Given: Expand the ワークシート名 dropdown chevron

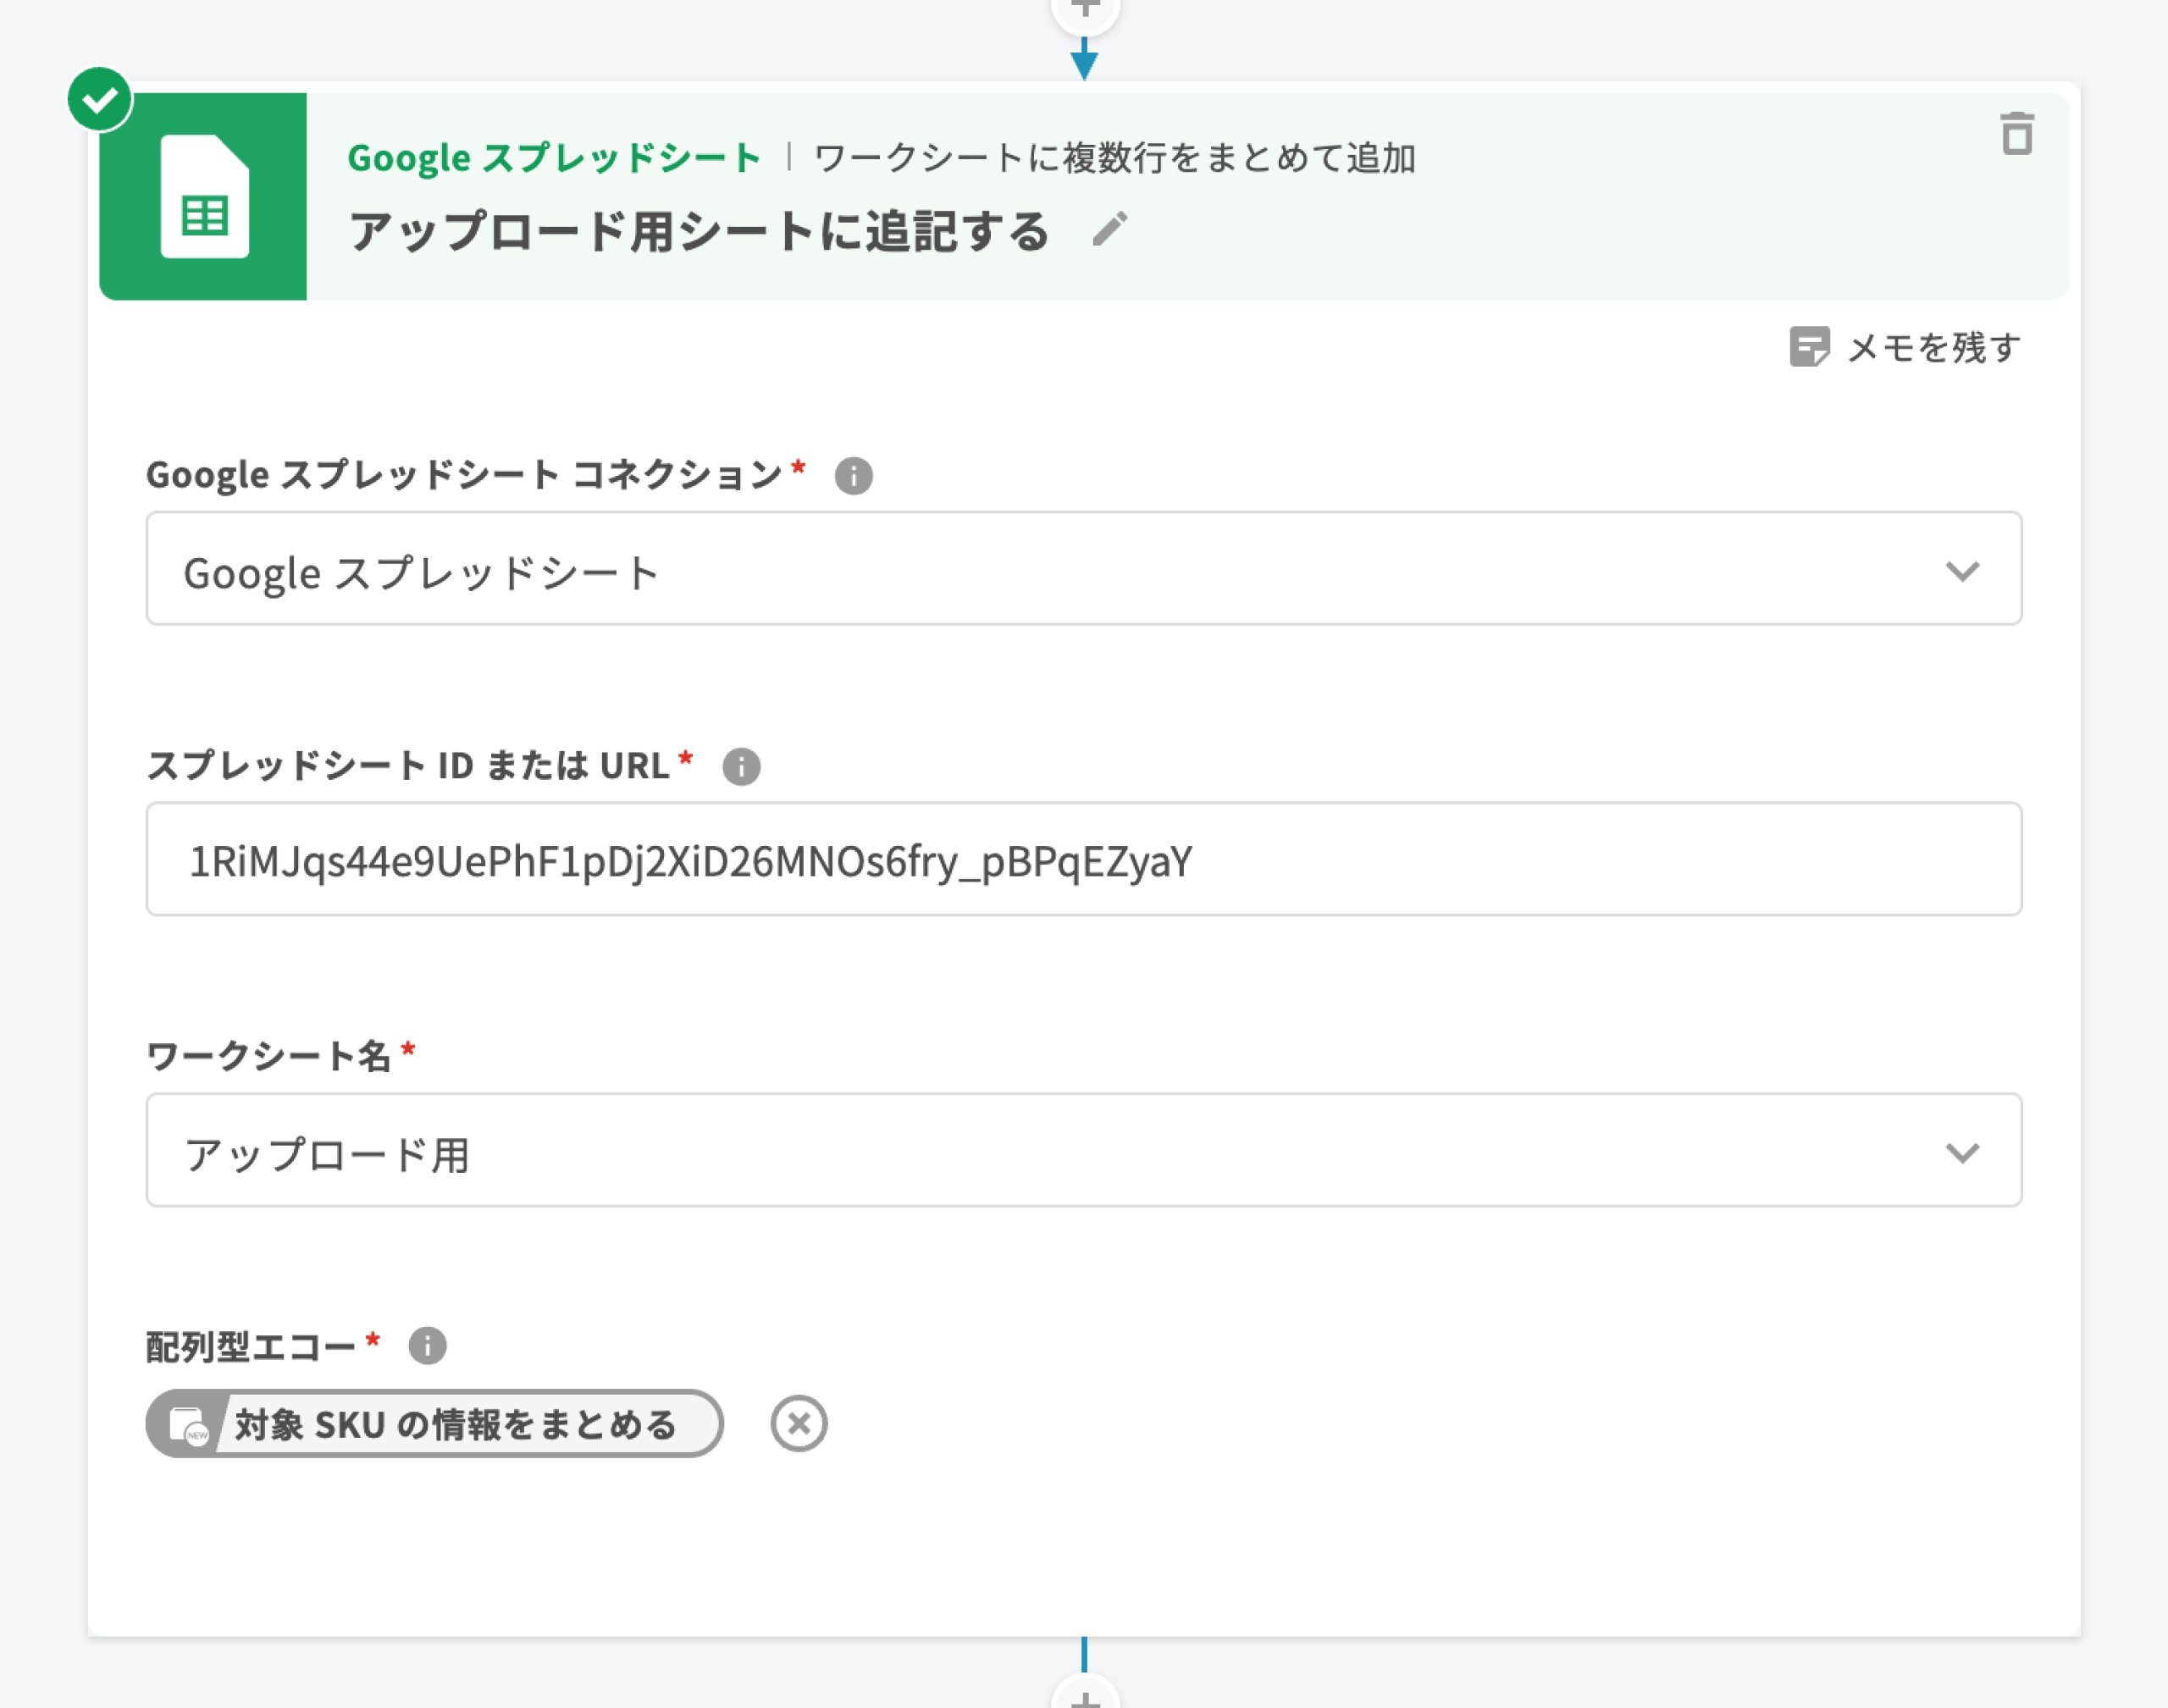Looking at the screenshot, I should (1962, 1152).
